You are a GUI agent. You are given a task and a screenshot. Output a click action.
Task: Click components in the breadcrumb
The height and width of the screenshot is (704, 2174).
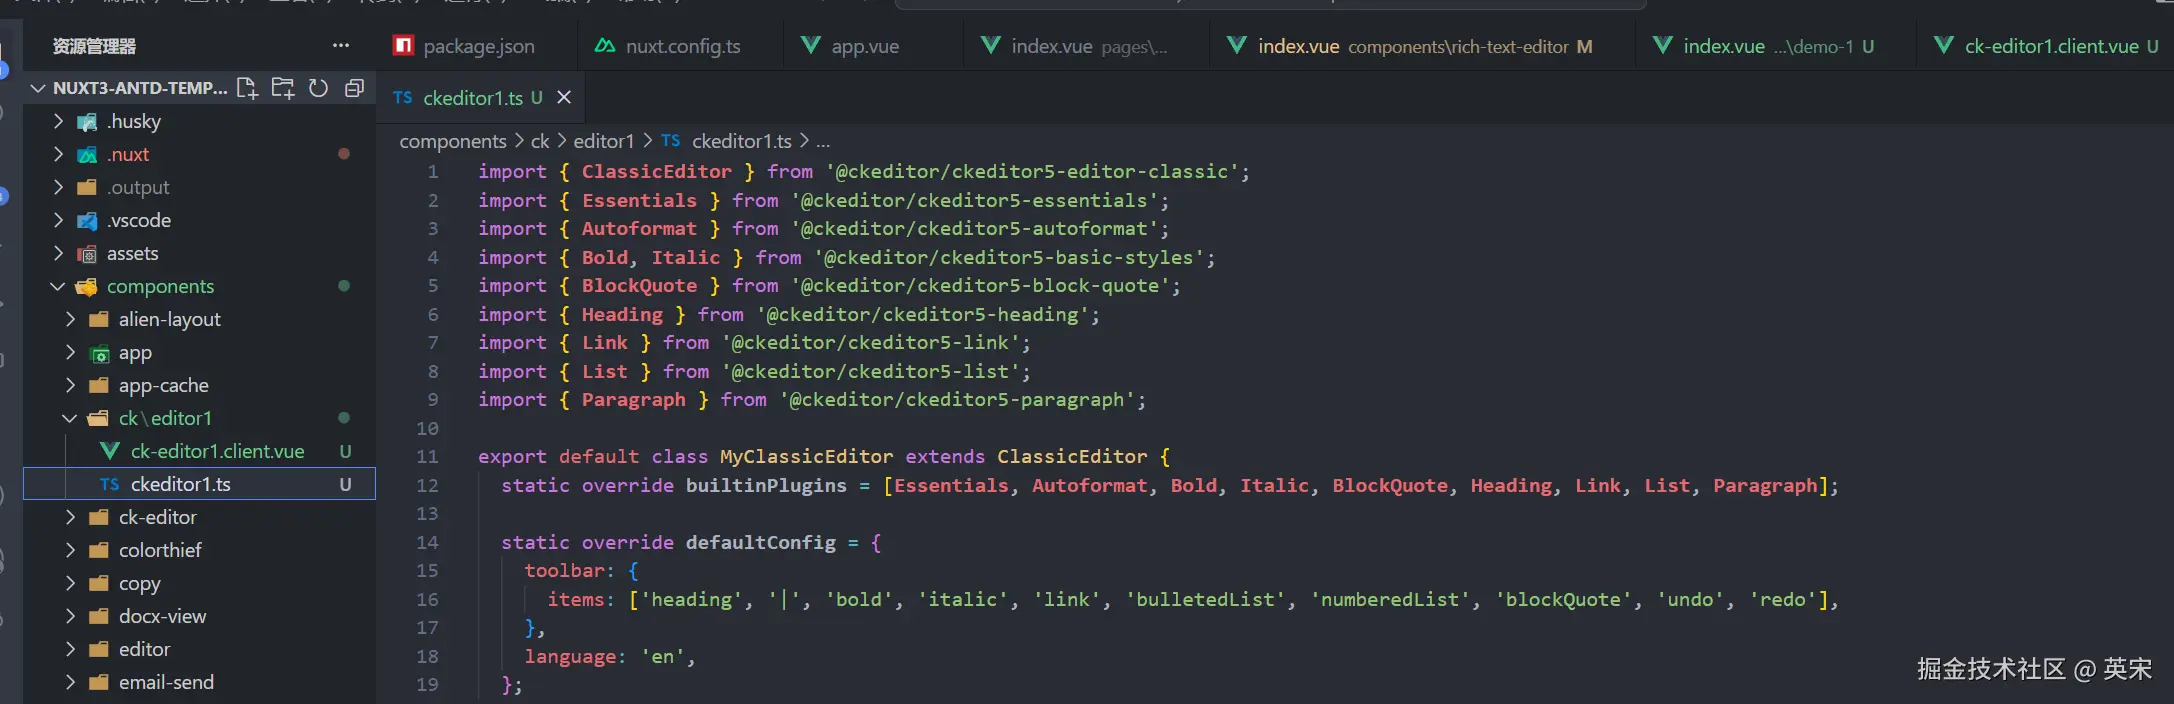[453, 141]
